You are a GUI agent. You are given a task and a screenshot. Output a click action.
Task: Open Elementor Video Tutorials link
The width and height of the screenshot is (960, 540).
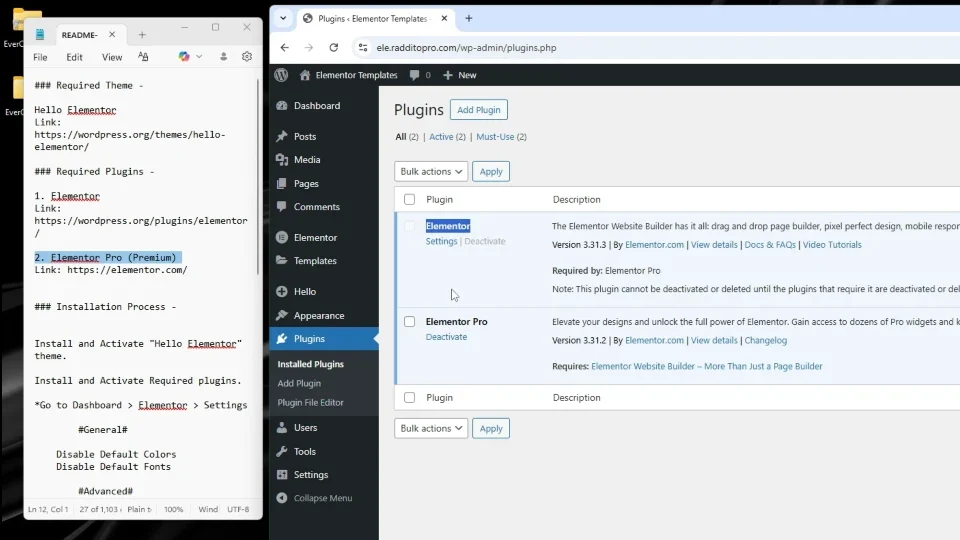tap(831, 244)
